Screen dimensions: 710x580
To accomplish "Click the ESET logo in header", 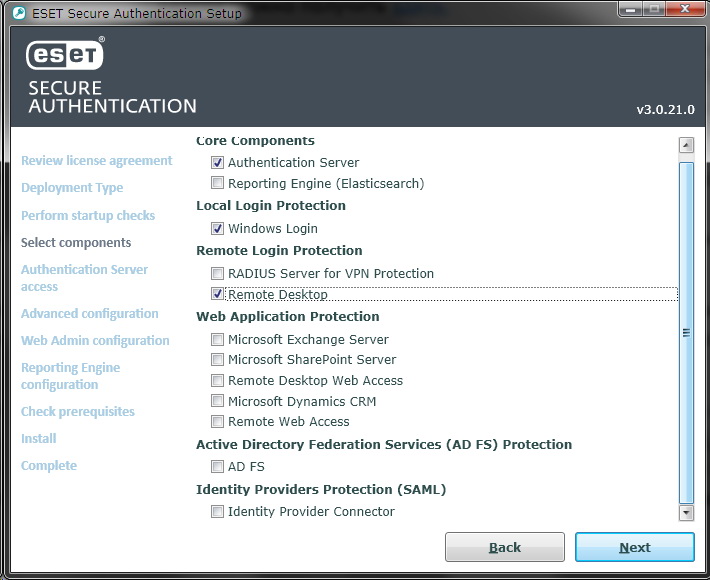I will pos(65,54).
